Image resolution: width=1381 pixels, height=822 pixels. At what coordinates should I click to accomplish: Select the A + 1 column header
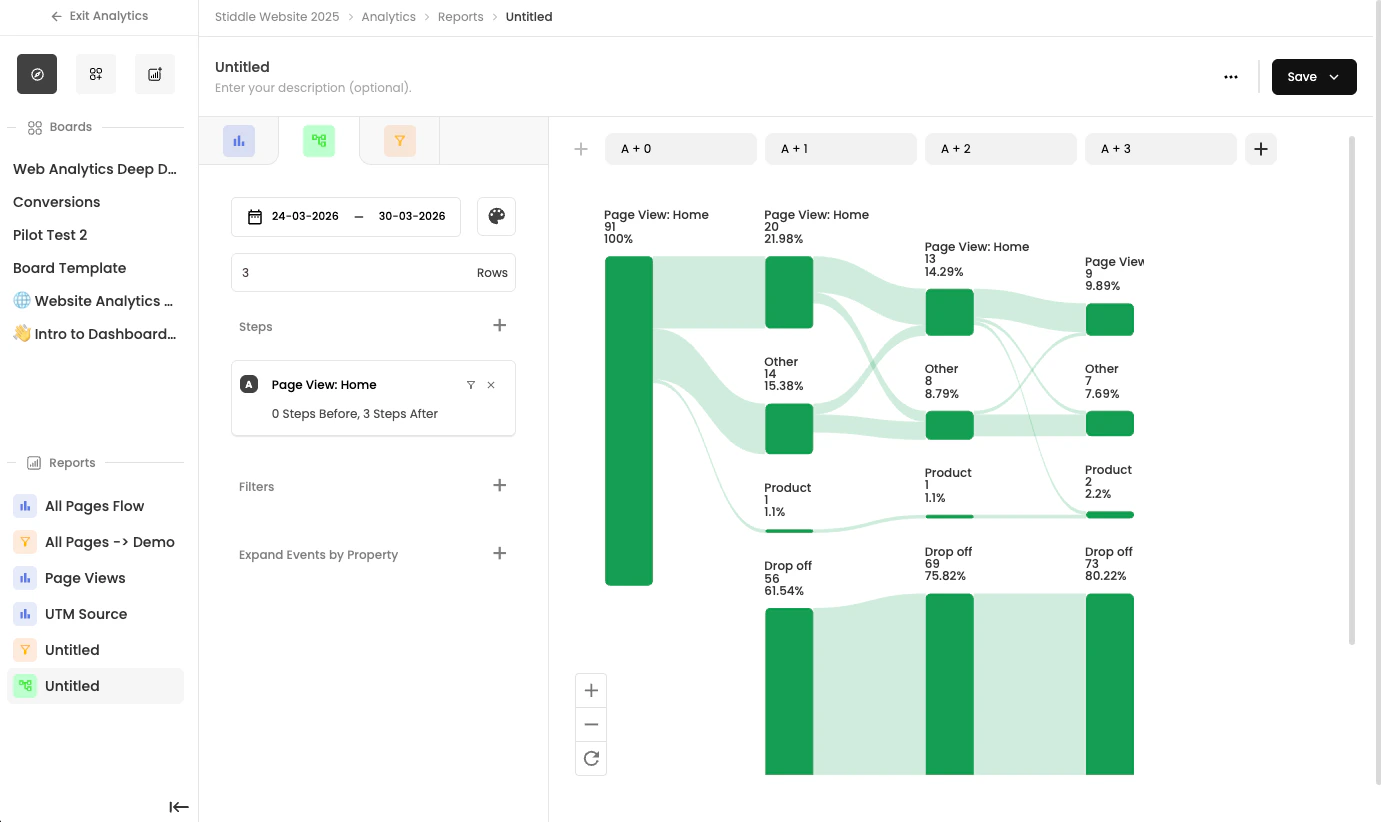coord(841,149)
